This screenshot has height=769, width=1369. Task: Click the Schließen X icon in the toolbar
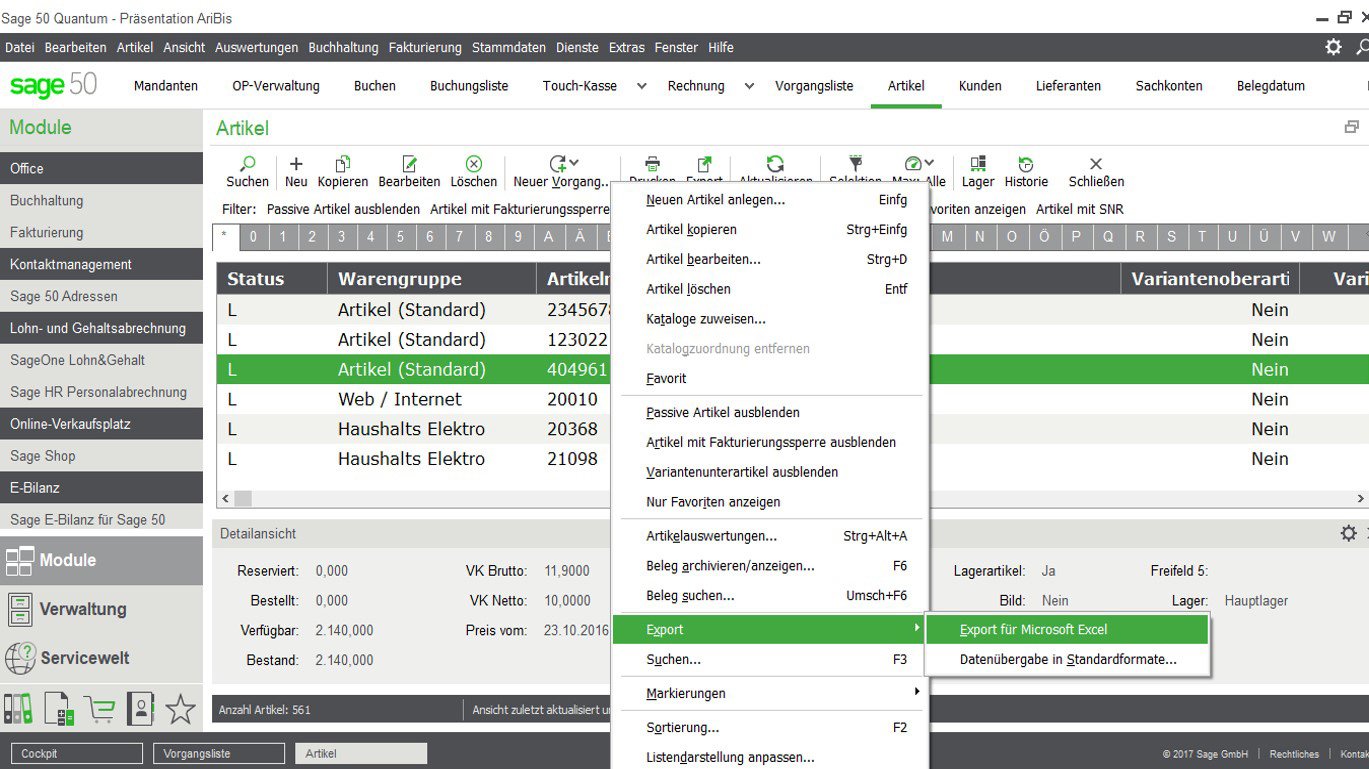[x=1096, y=163]
